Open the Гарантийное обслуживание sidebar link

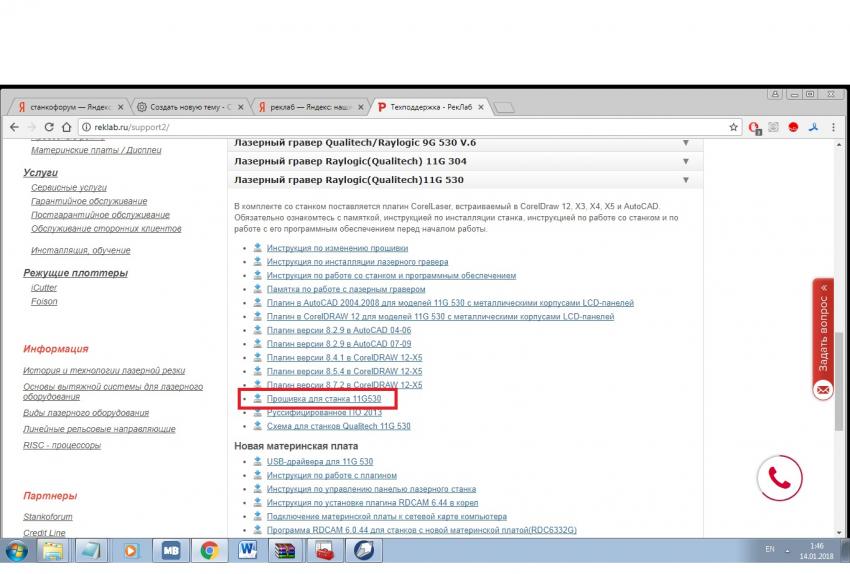89,201
